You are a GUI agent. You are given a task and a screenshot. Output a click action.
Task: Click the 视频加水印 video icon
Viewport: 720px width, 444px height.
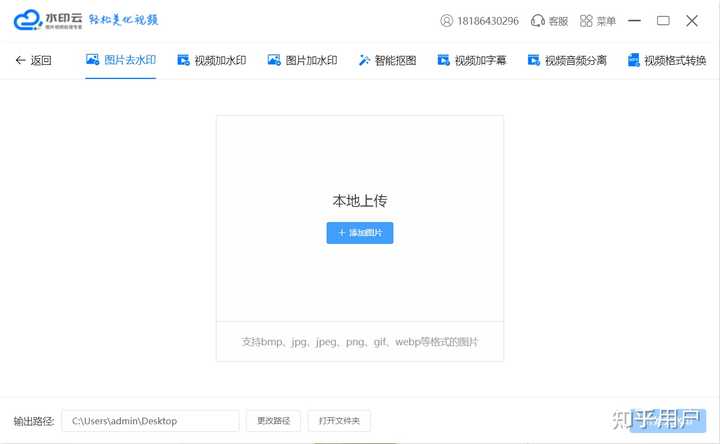coord(183,60)
